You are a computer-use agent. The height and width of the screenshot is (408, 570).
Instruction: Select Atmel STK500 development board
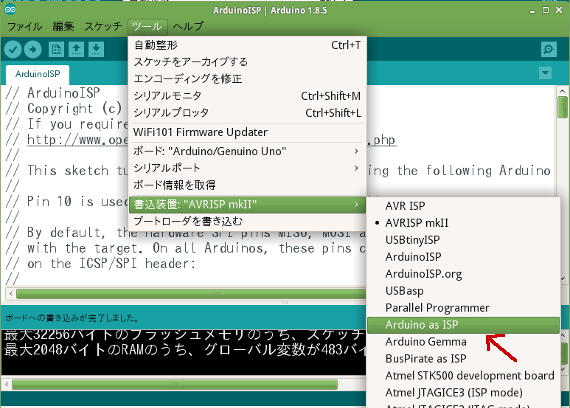(463, 376)
